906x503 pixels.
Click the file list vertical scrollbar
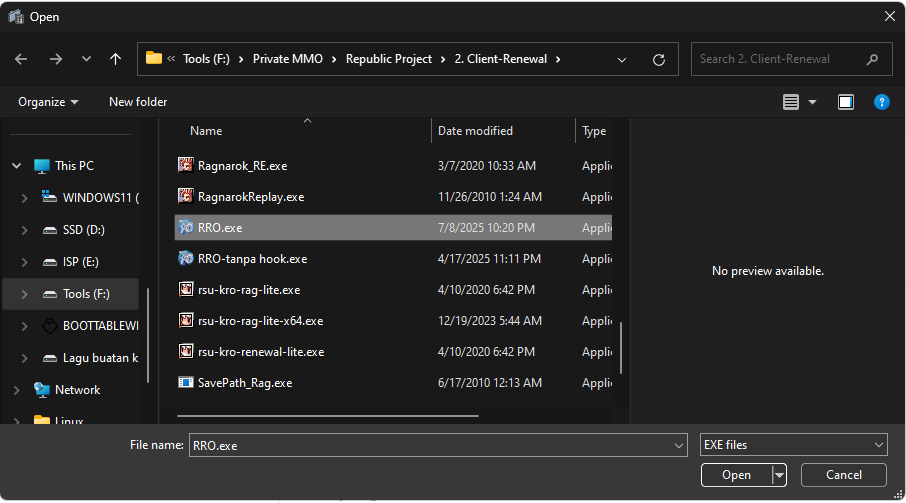click(x=621, y=348)
